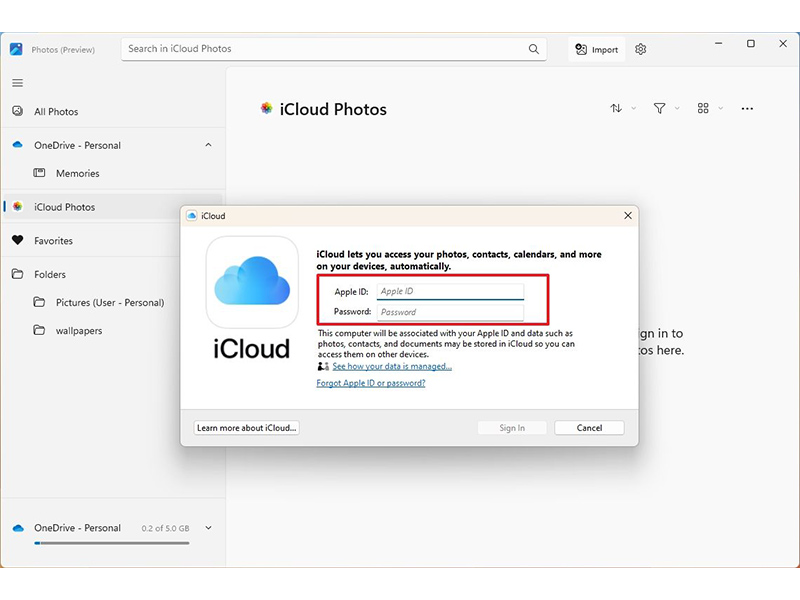The height and width of the screenshot is (600, 800).
Task: Open the view type dropdown chevron
Action: pyautogui.click(x=720, y=108)
